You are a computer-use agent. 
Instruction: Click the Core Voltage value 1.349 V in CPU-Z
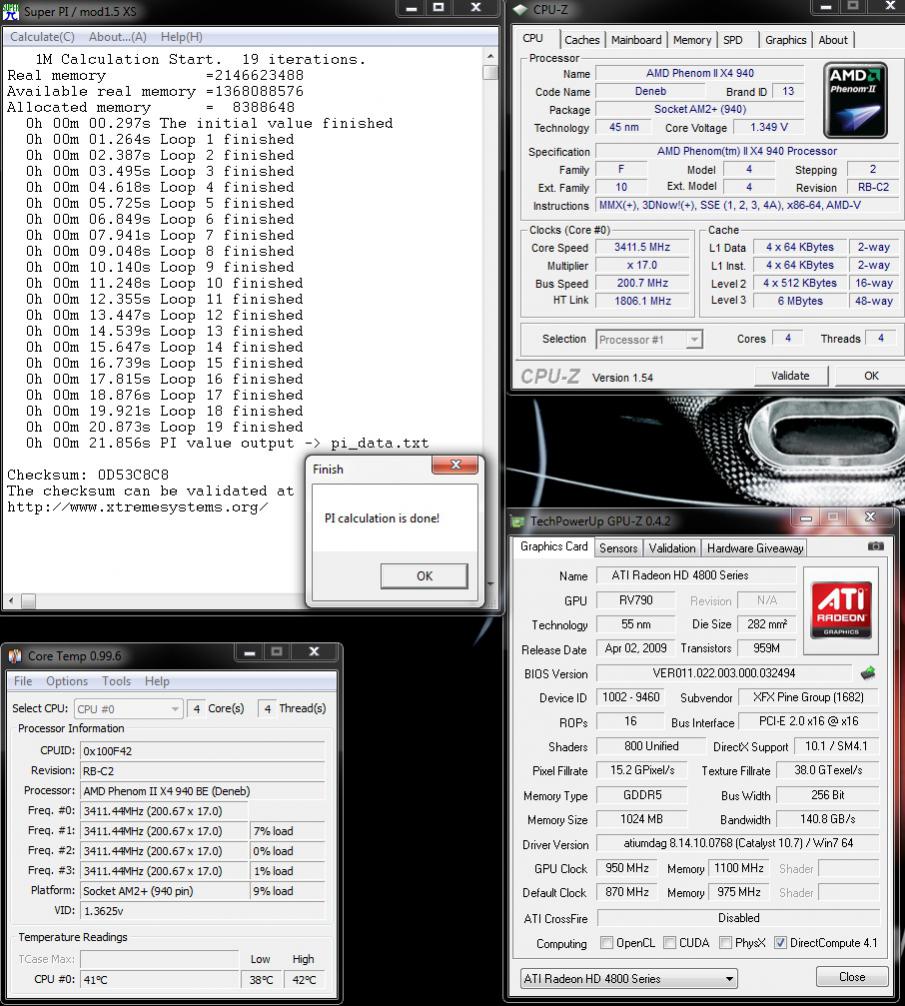(x=769, y=127)
